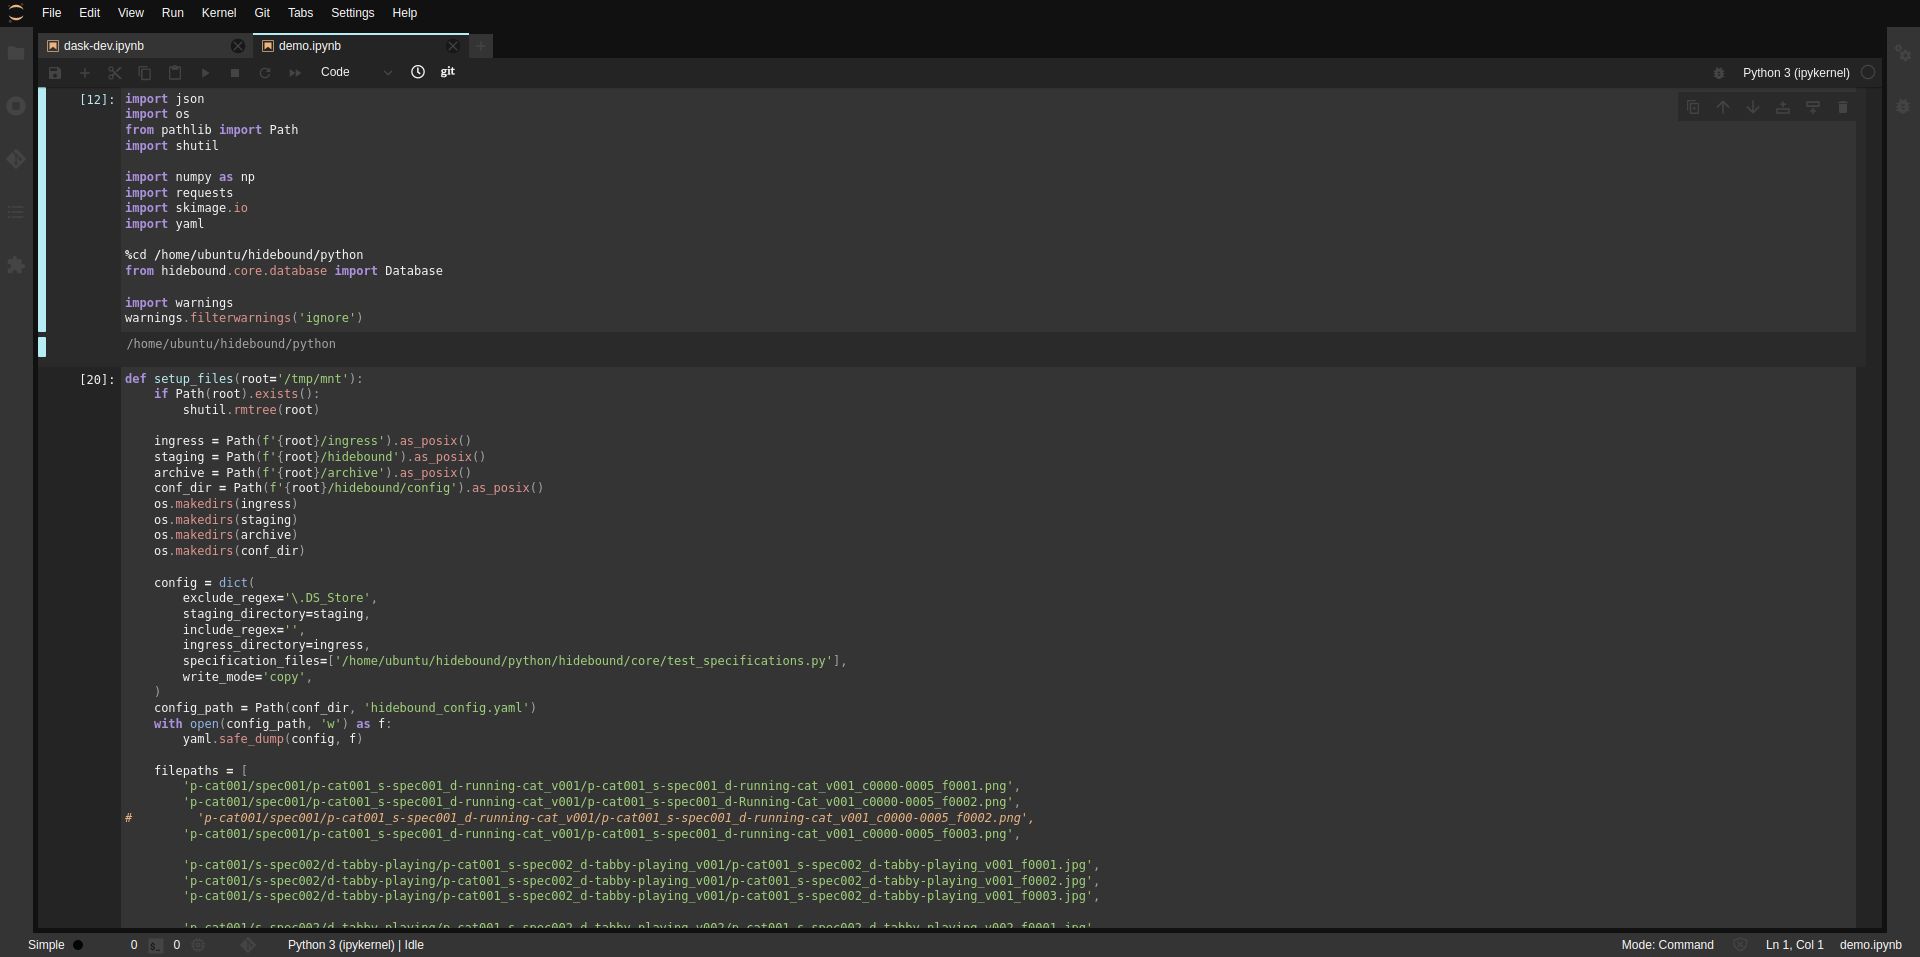Insert a new cell with the plus icon
1920x957 pixels.
[85, 73]
